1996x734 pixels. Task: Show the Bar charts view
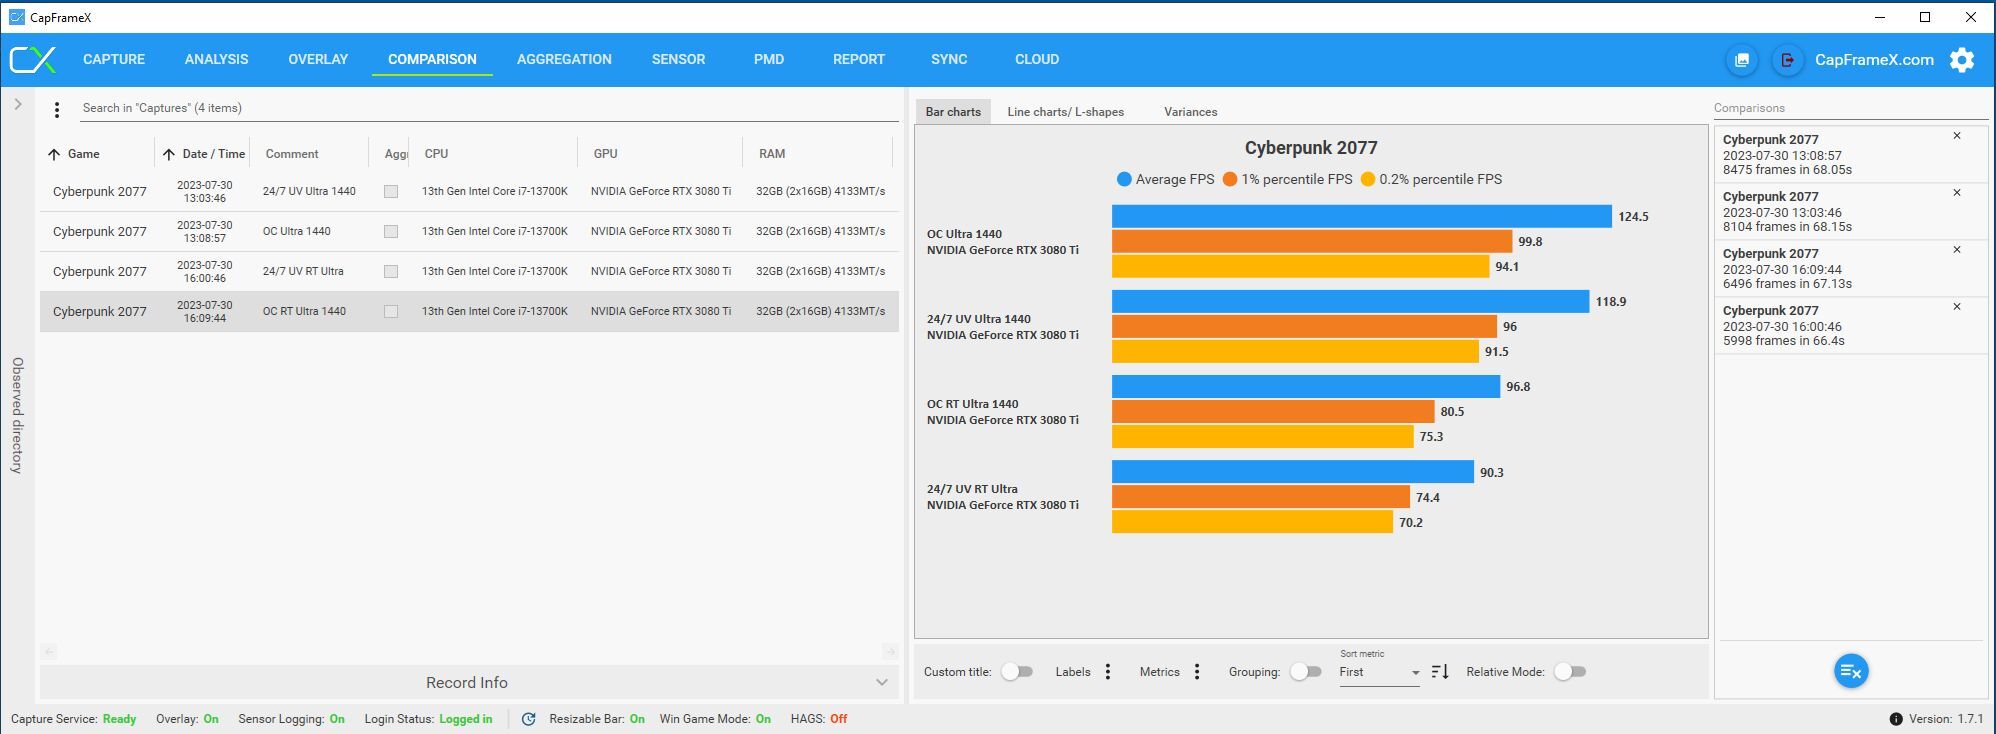(x=953, y=112)
